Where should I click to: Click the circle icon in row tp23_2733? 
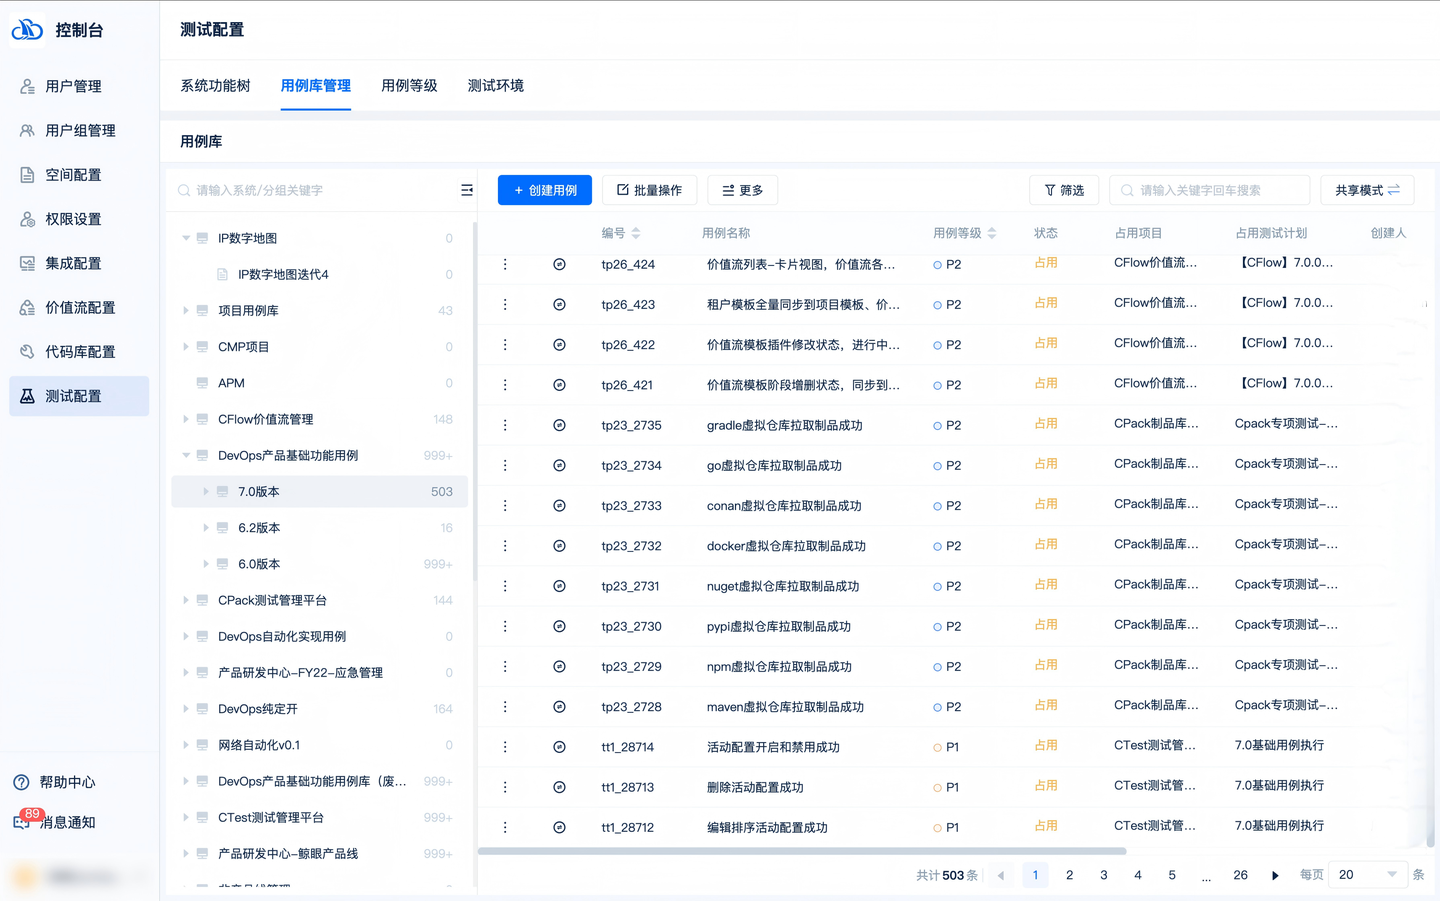559,506
